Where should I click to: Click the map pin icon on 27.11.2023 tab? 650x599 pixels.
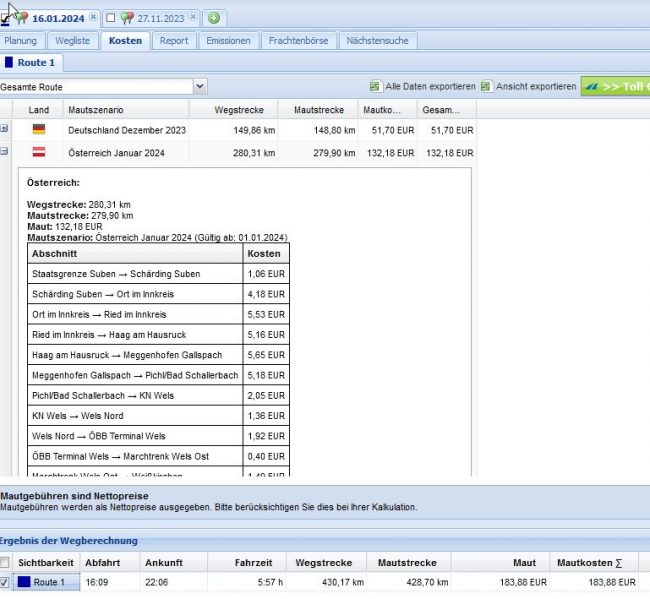pyautogui.click(x=126, y=18)
